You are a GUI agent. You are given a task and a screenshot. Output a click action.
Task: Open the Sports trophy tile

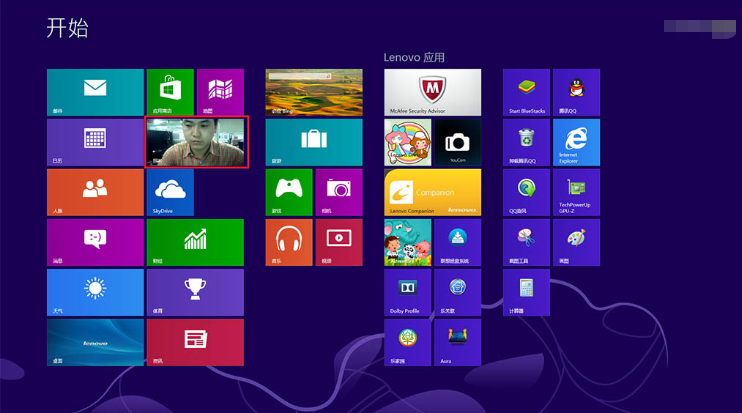pos(195,292)
